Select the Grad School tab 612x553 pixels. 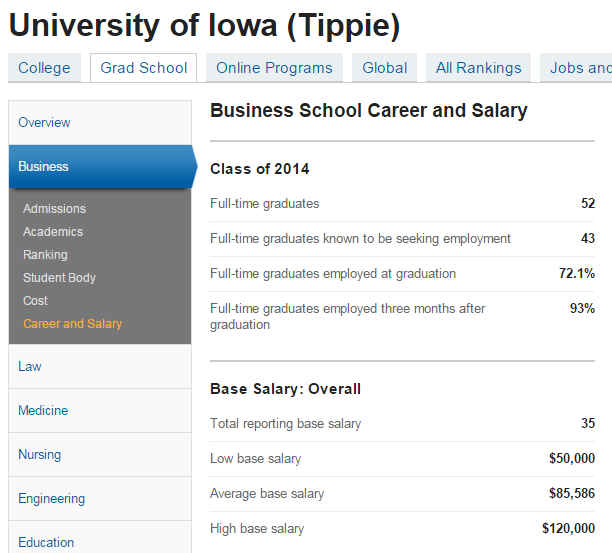144,68
